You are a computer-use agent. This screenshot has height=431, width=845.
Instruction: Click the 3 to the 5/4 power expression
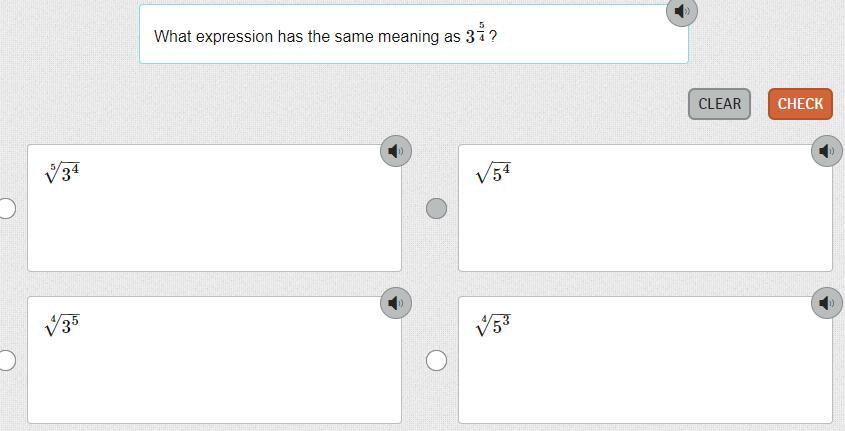476,35
